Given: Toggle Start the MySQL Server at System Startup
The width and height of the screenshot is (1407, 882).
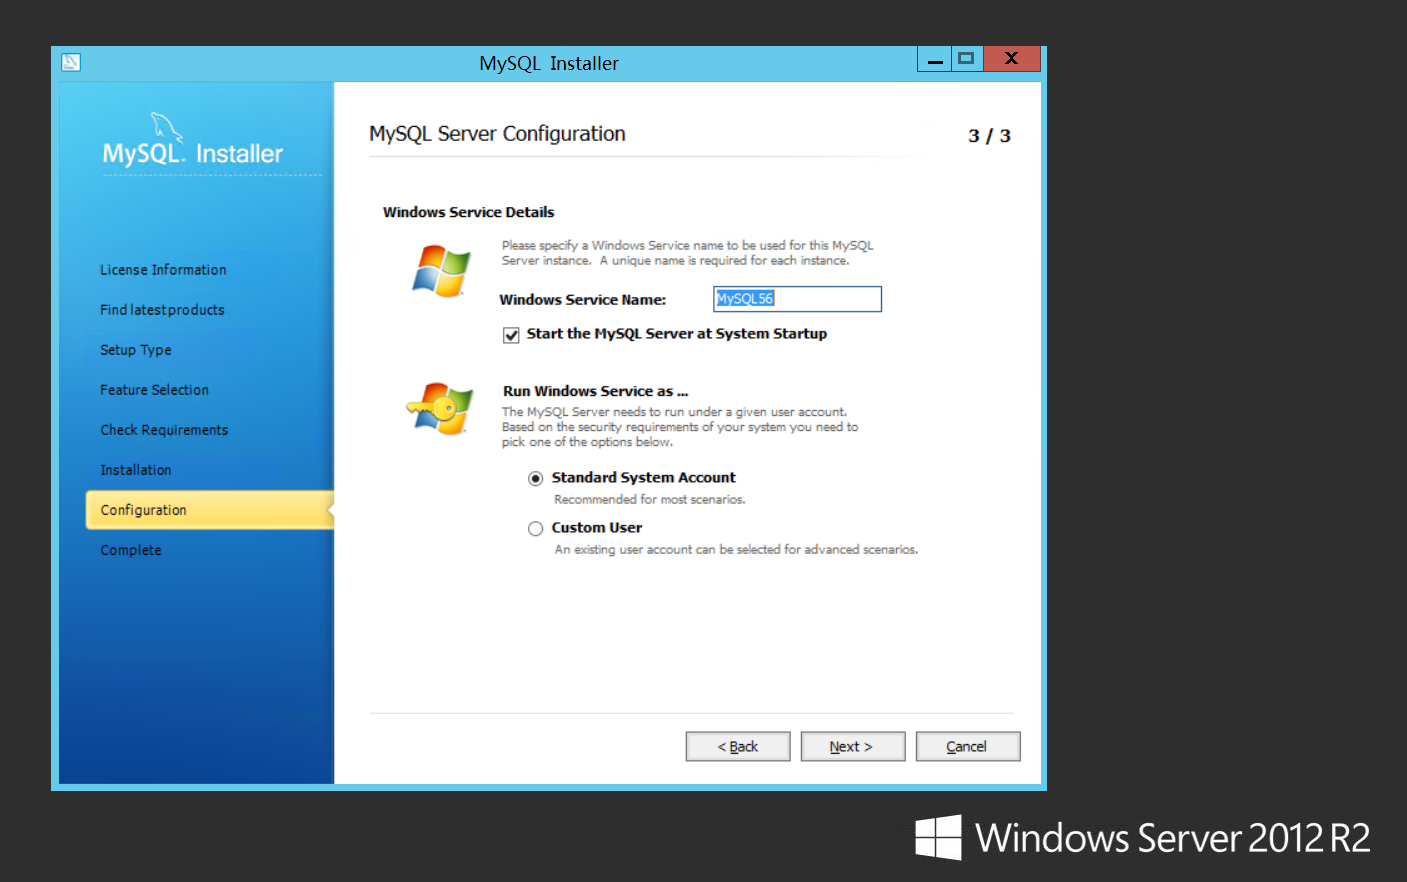Looking at the screenshot, I should tap(511, 335).
